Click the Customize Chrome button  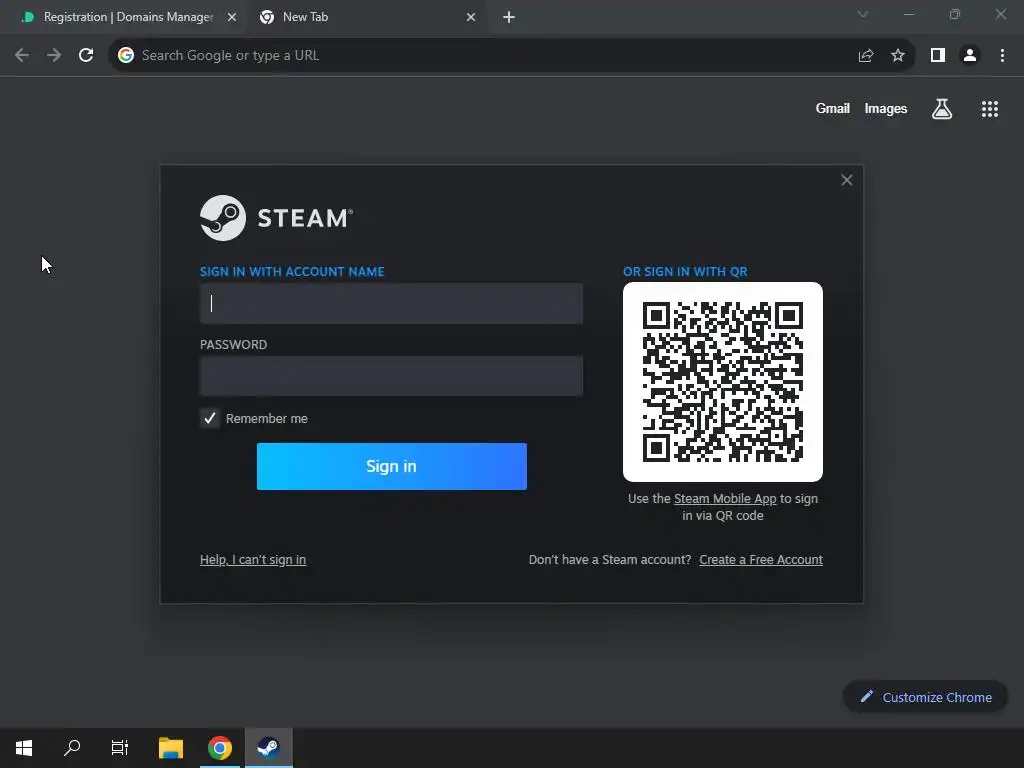[925, 697]
